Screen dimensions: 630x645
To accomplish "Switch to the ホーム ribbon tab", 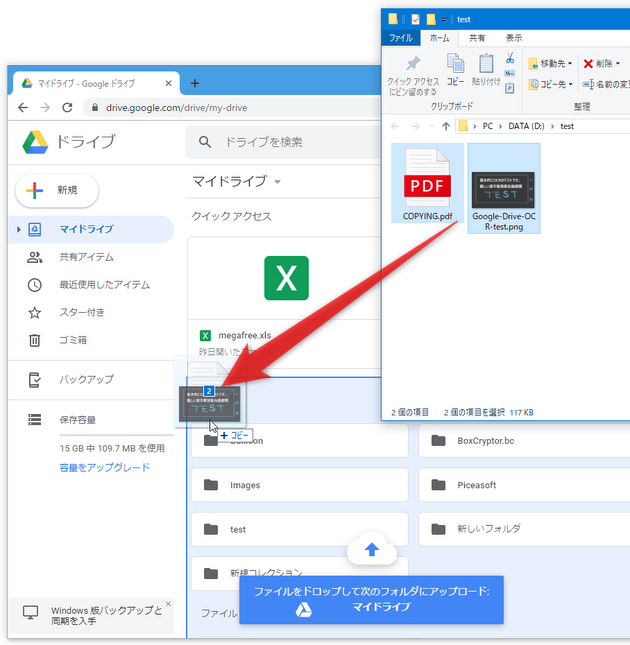I will pos(439,38).
